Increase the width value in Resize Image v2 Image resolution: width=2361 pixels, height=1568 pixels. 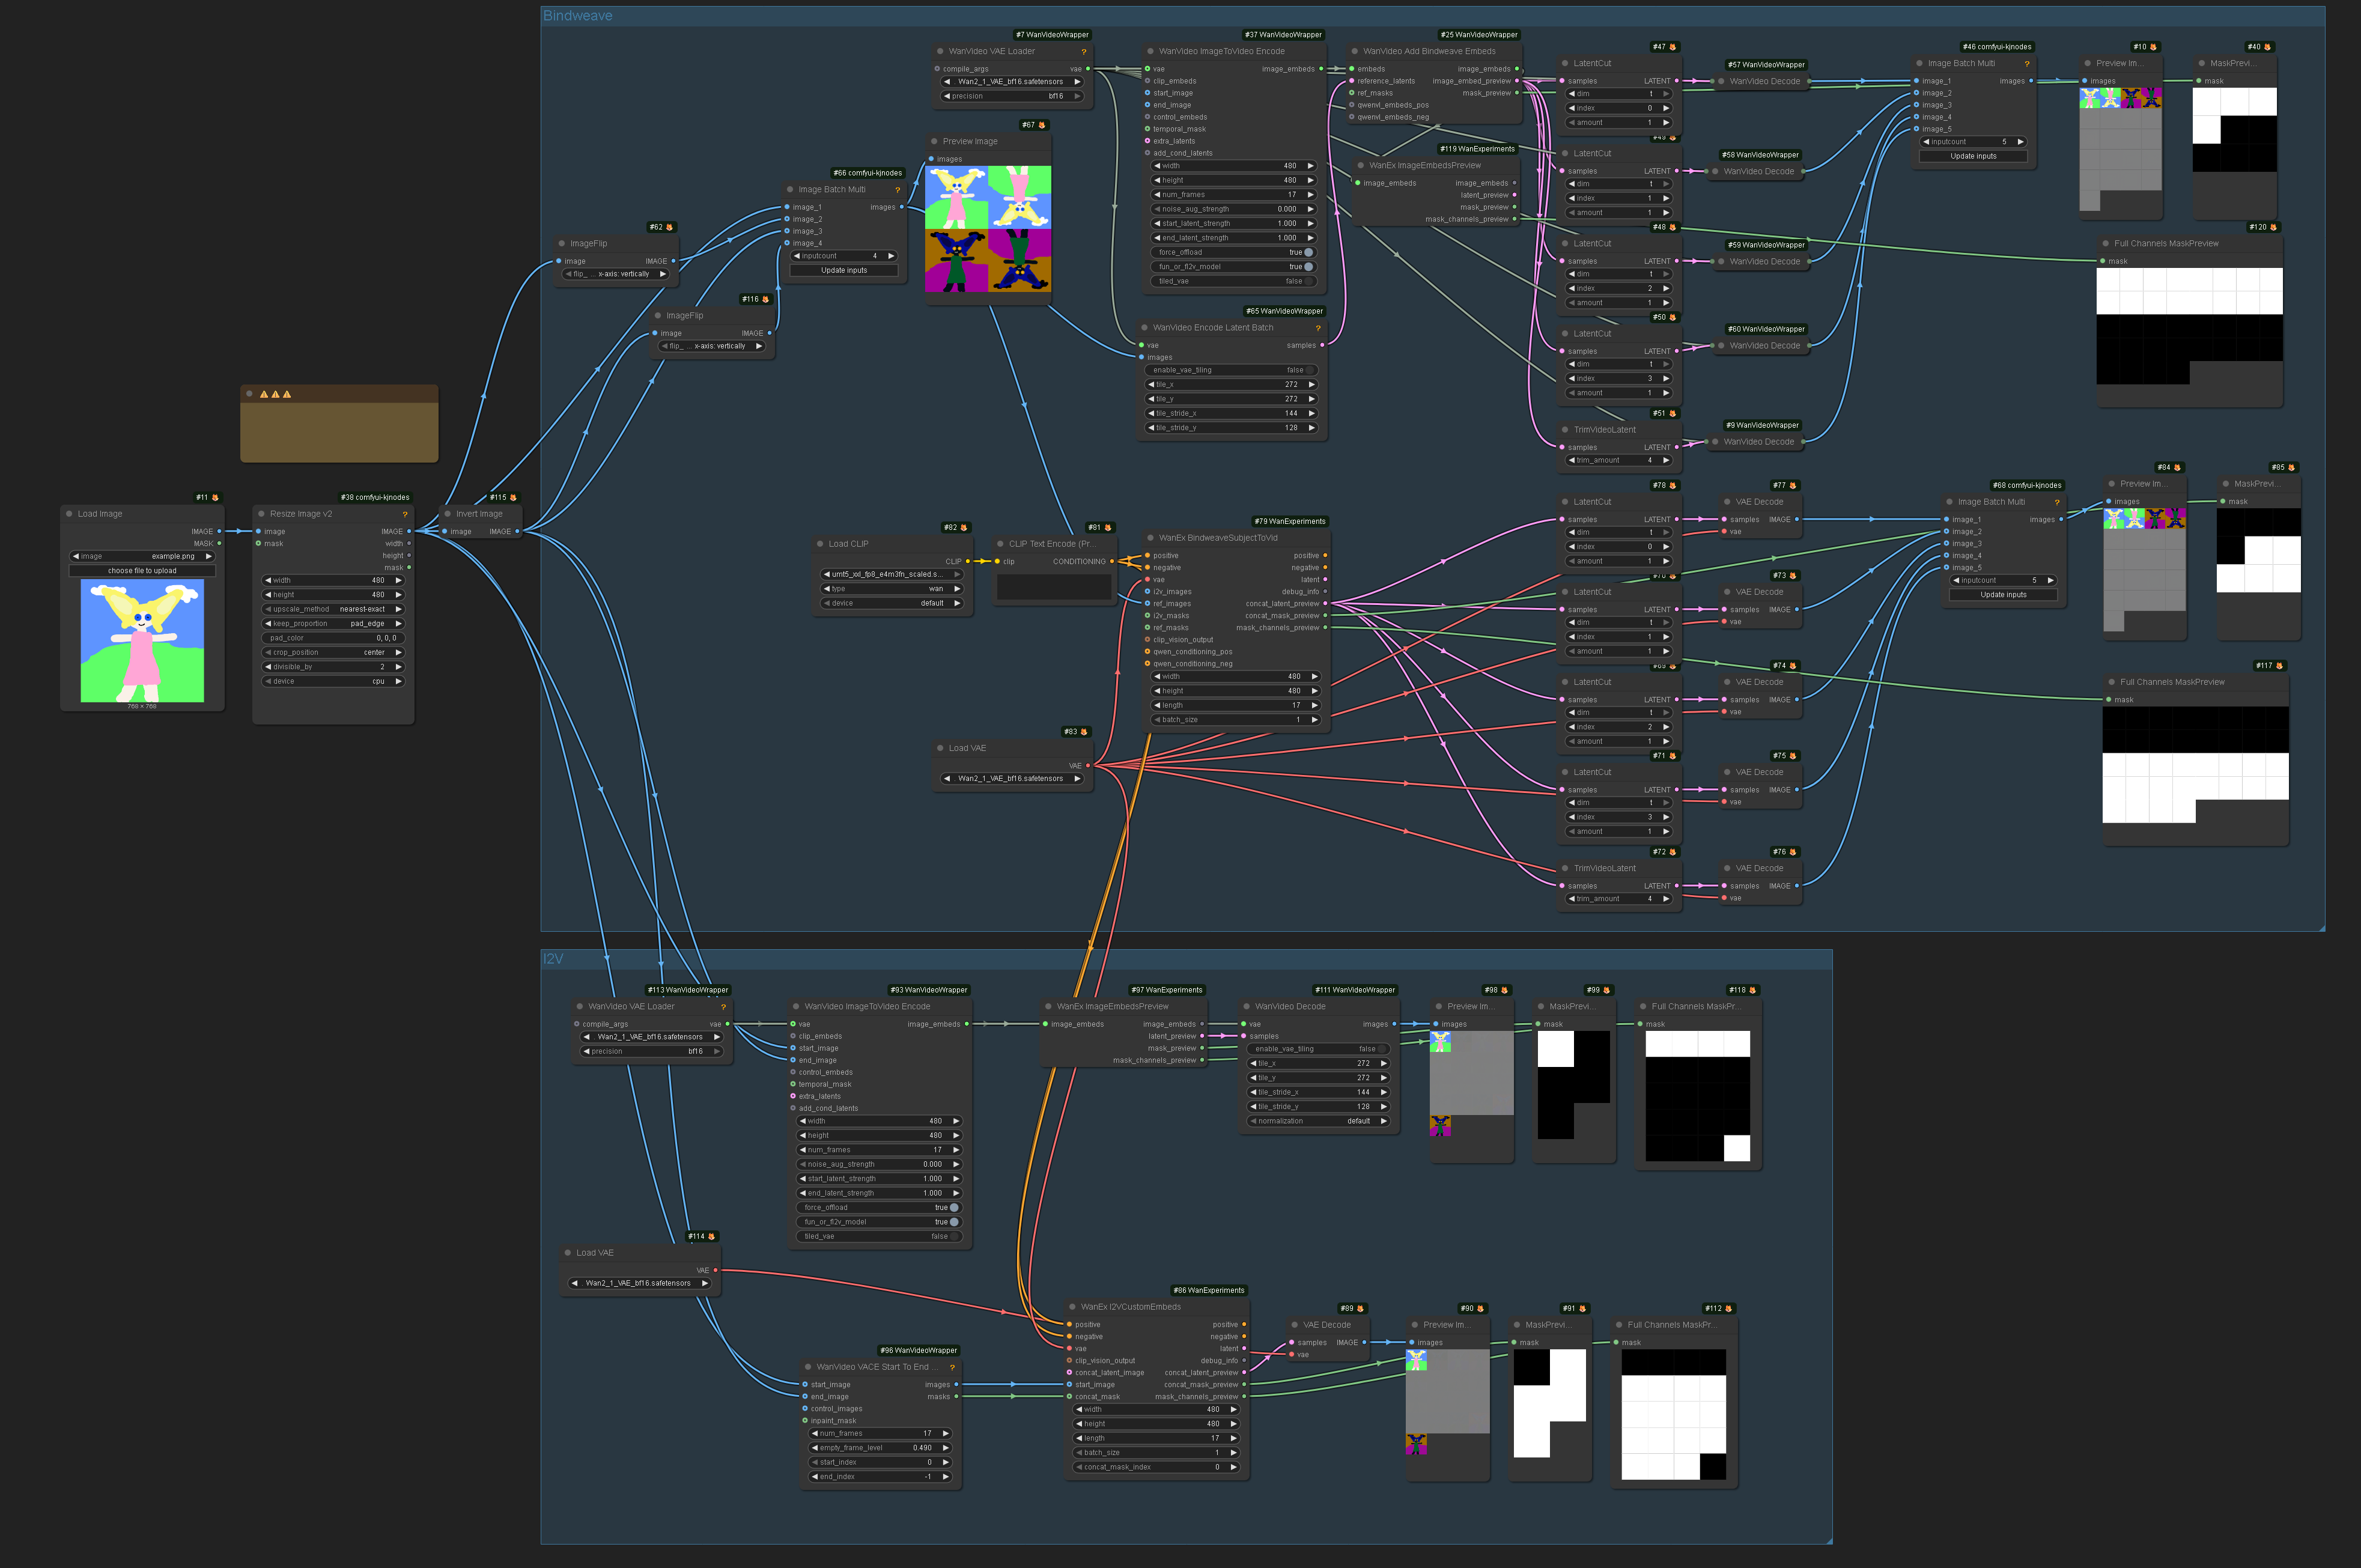tap(398, 580)
